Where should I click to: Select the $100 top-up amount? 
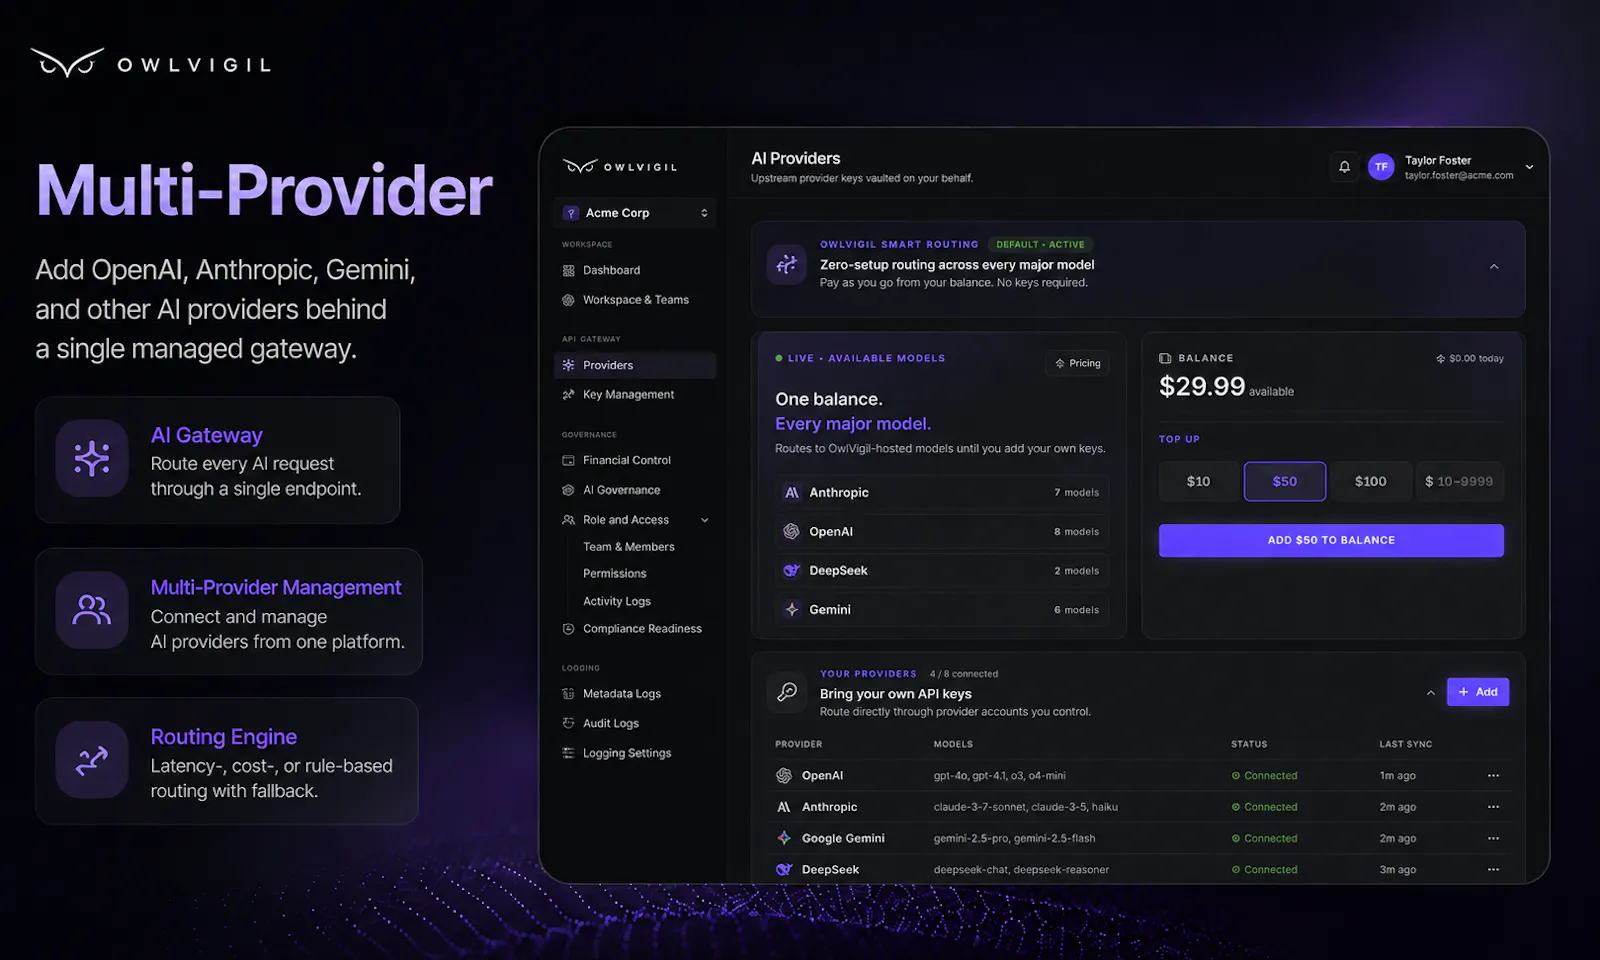[x=1371, y=482]
